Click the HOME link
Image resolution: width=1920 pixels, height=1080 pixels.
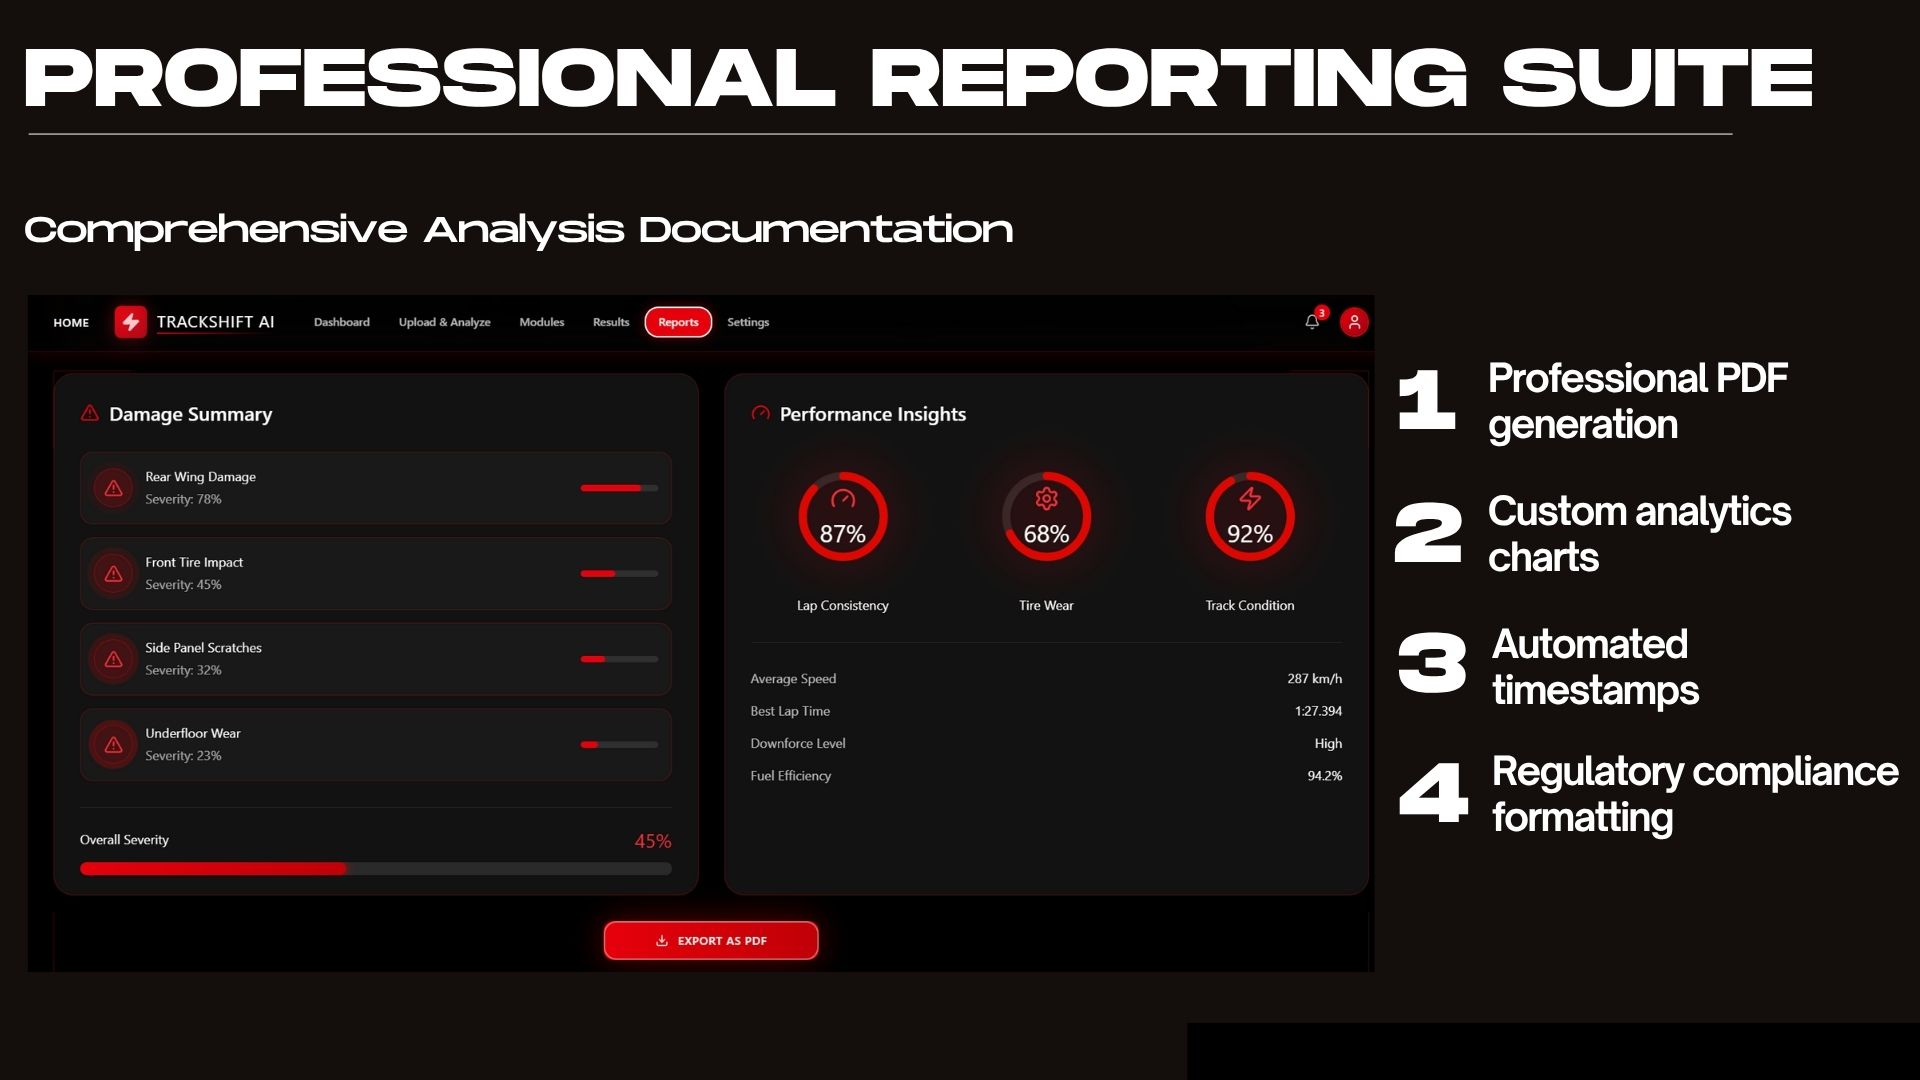(71, 322)
